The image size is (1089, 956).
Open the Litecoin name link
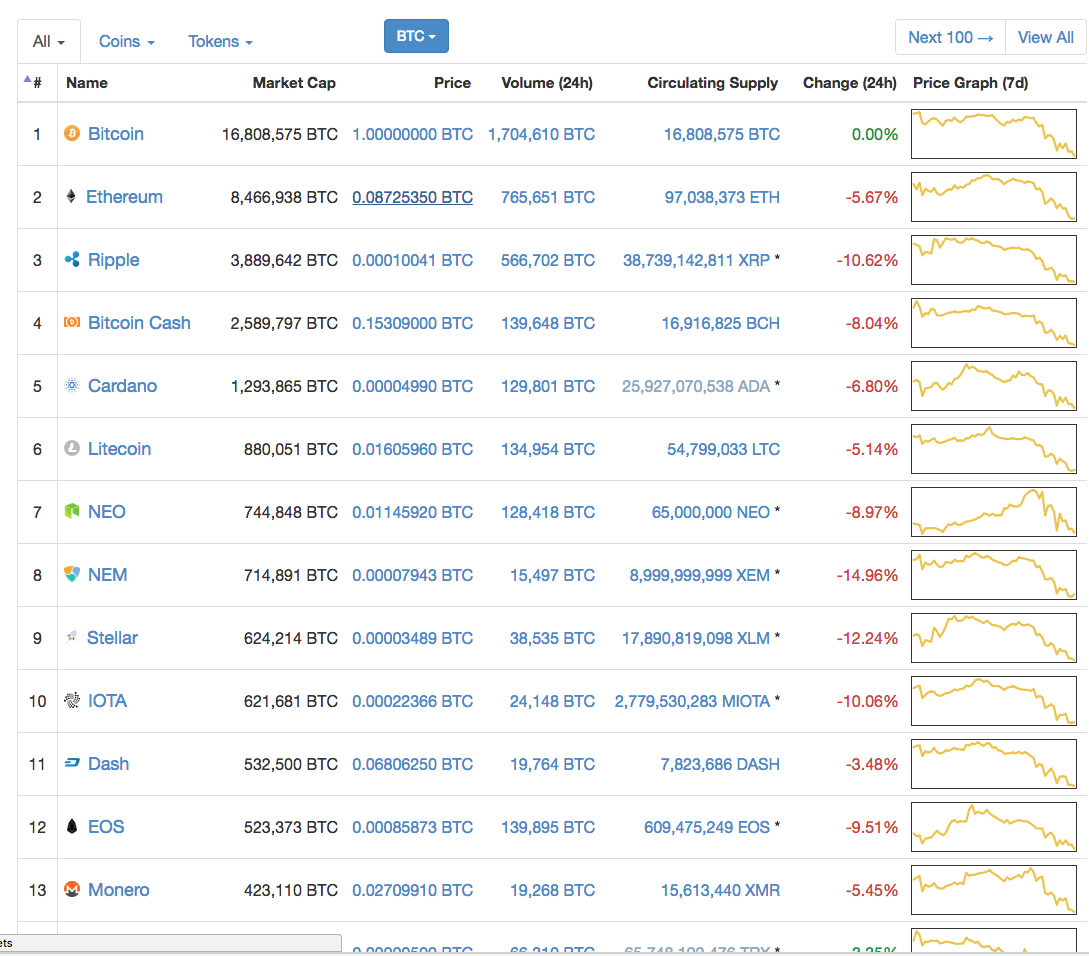click(119, 449)
